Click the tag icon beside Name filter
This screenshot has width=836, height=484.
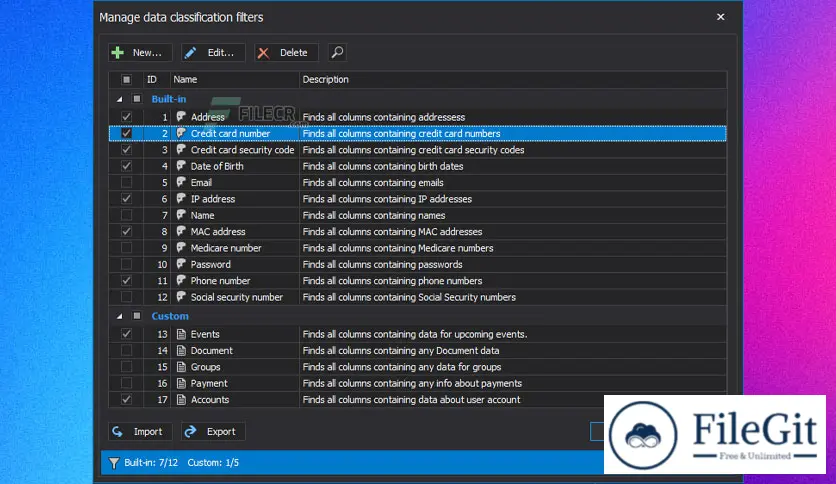point(181,215)
